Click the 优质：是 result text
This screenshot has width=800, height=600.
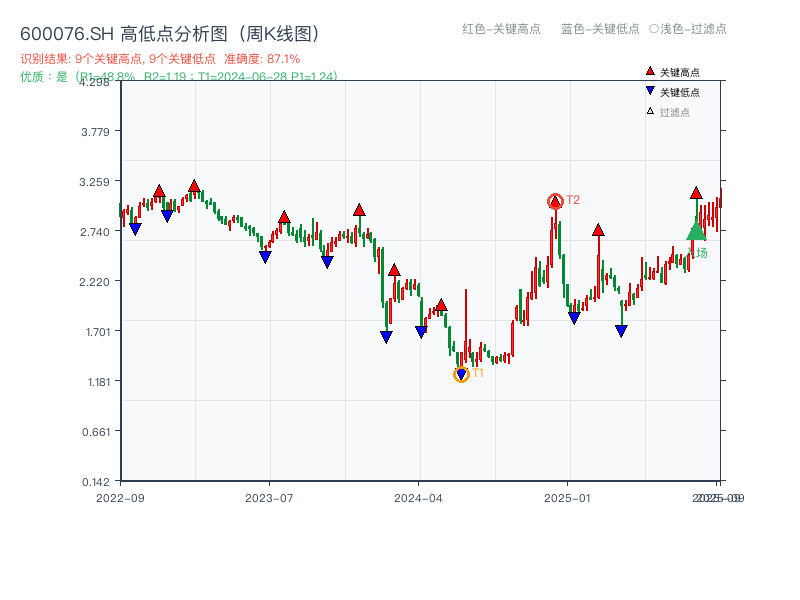coord(41,76)
